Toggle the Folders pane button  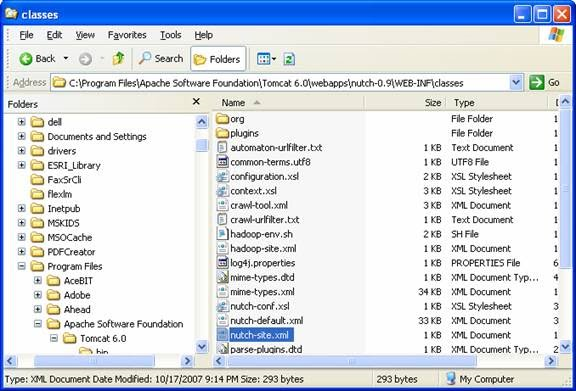pos(218,59)
